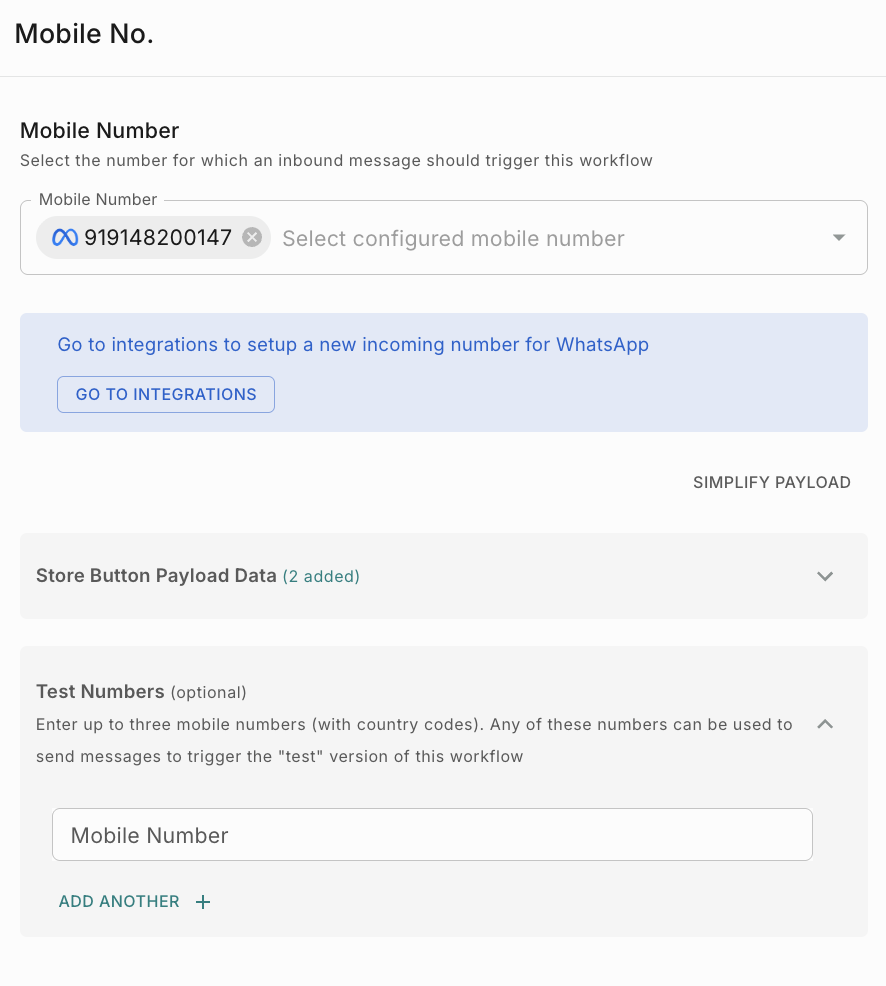The image size is (886, 986).
Task: Select the Meta platform icon in the dropdown chip
Action: pyautogui.click(x=63, y=237)
